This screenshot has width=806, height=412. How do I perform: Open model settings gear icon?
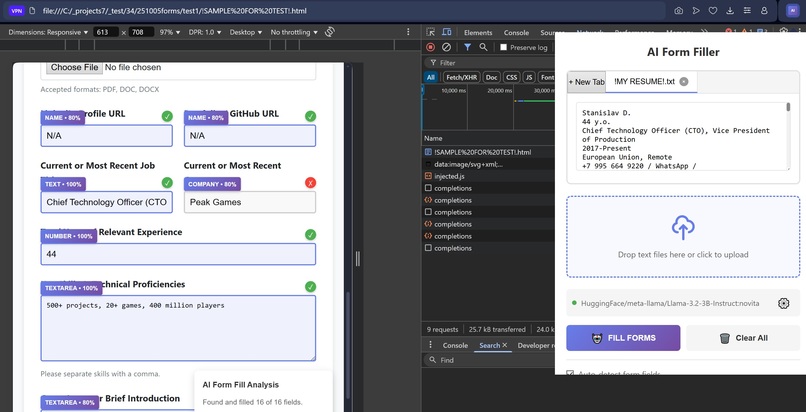783,303
